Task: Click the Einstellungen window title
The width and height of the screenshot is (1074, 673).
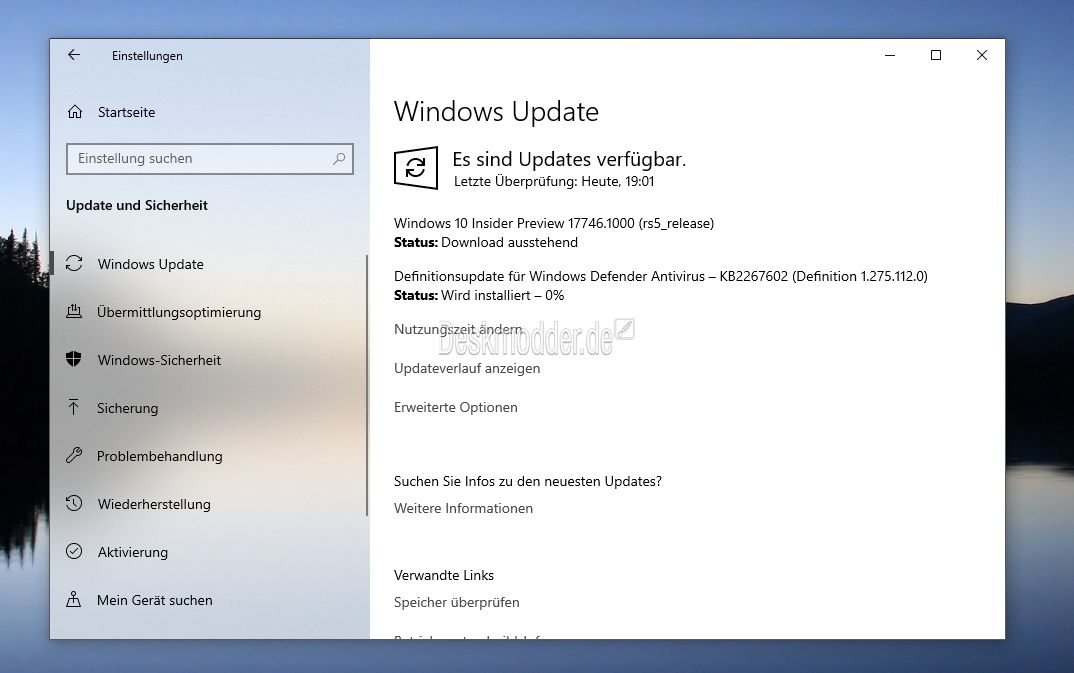Action: click(147, 56)
